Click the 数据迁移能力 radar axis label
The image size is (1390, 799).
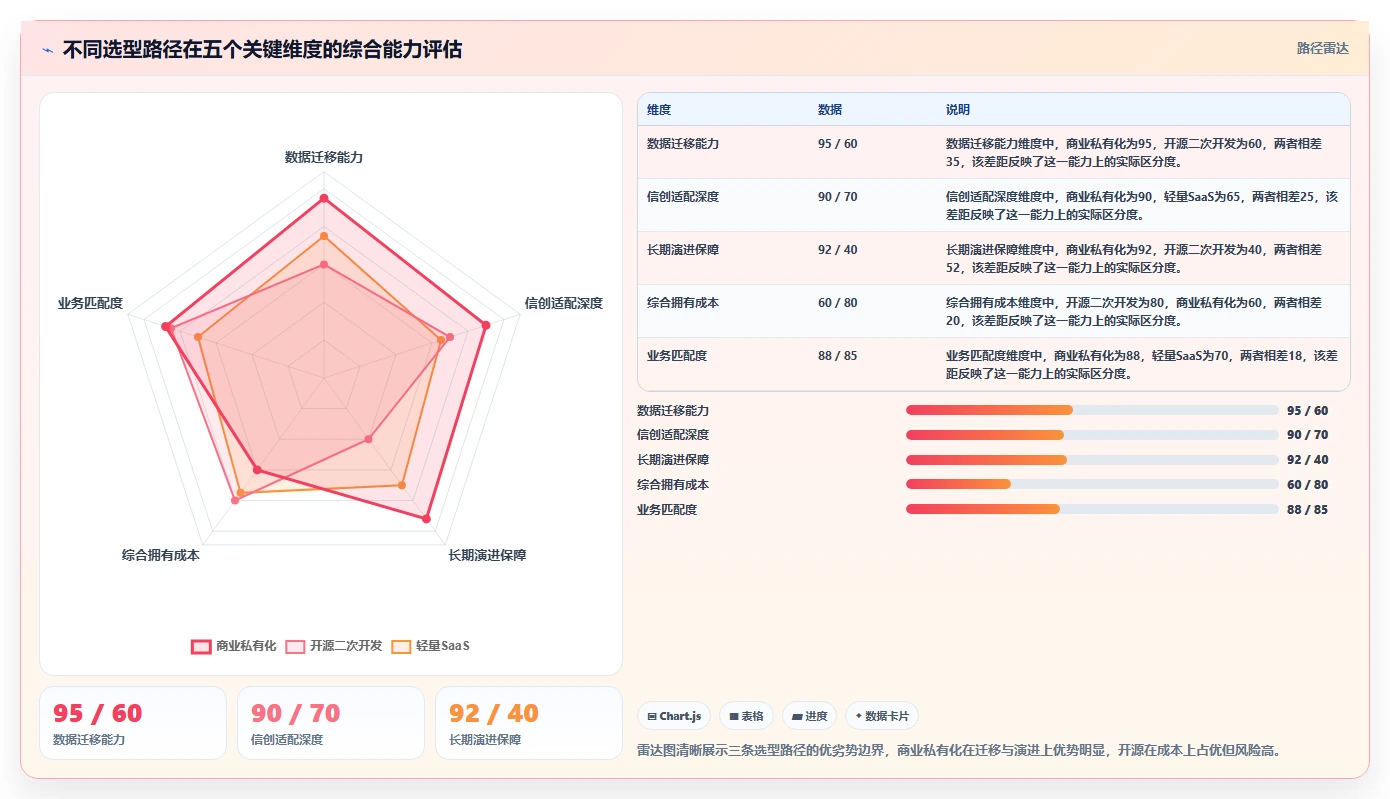click(x=323, y=157)
